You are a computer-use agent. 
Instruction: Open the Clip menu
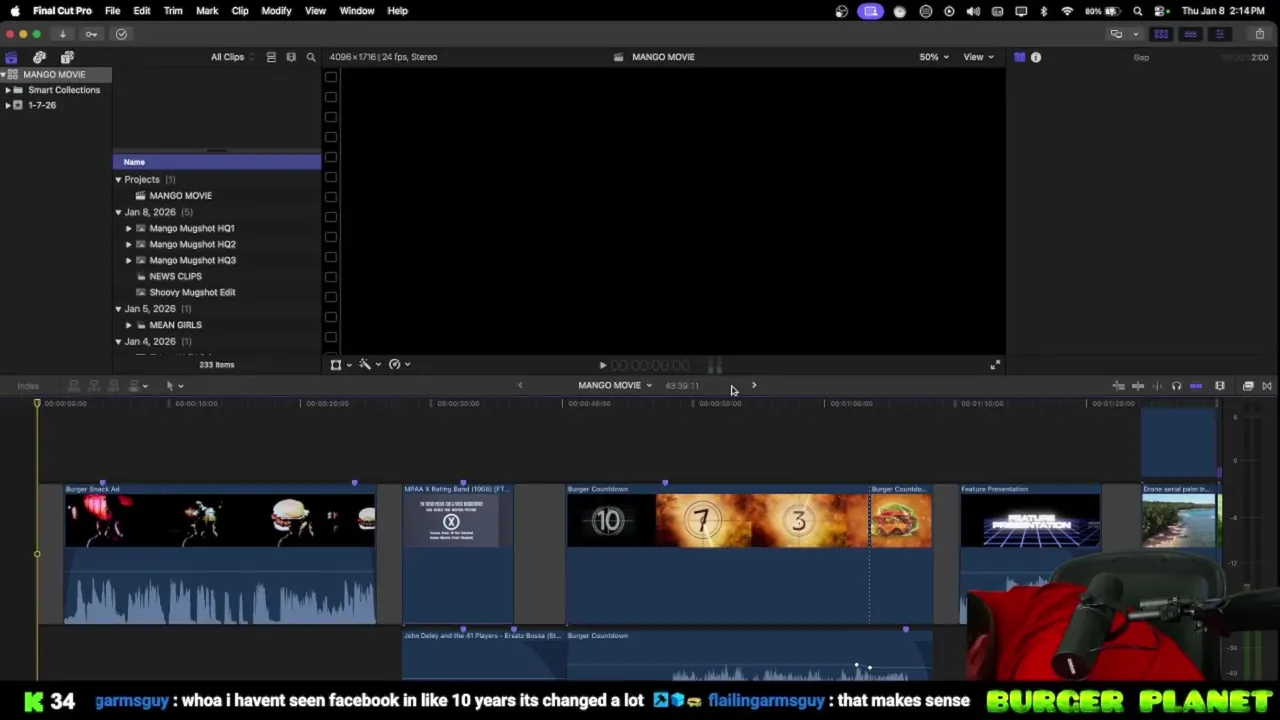240,11
